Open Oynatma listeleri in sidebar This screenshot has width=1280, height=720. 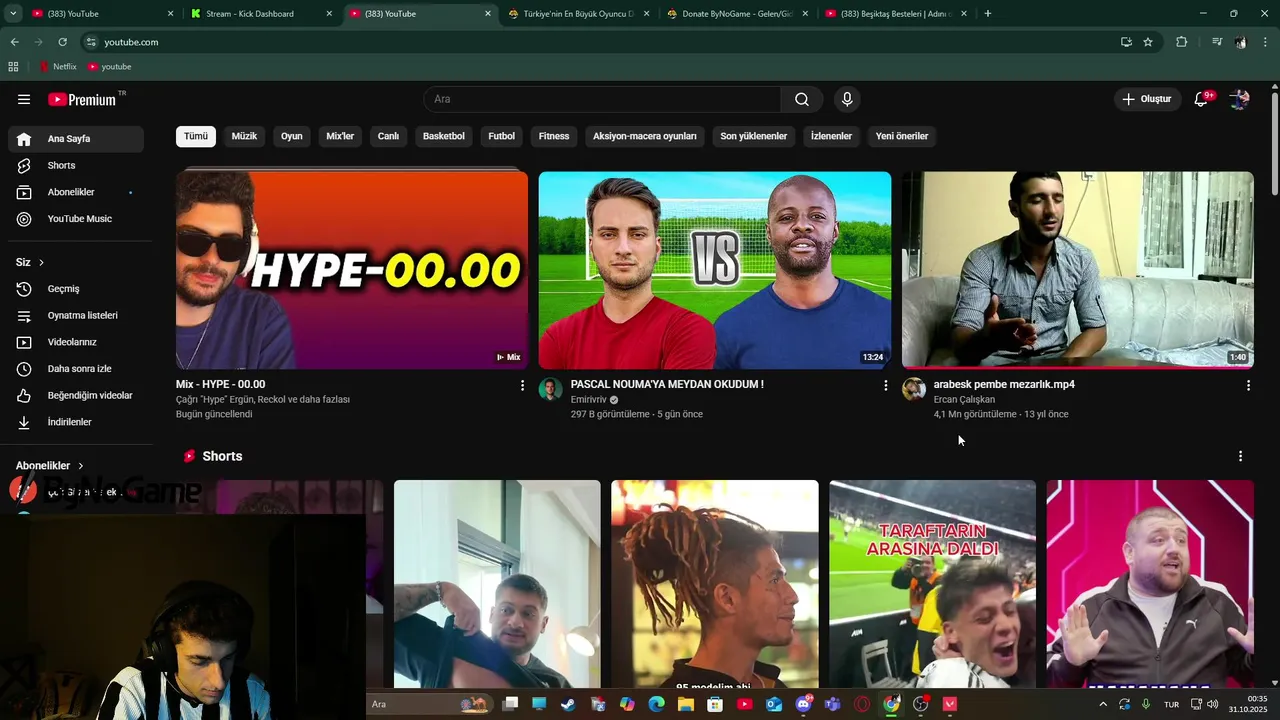click(x=76, y=315)
